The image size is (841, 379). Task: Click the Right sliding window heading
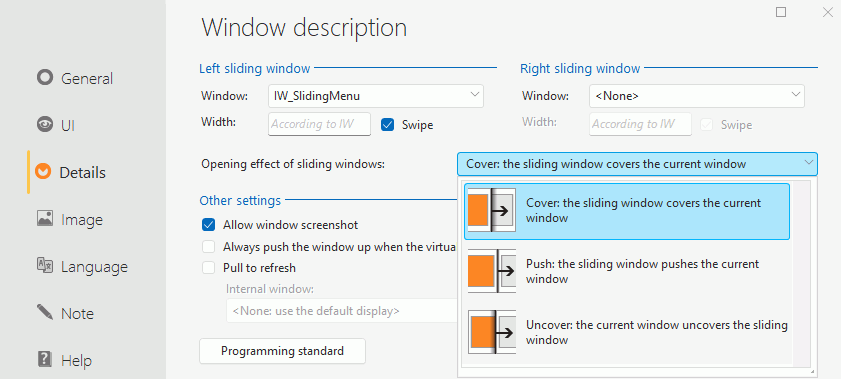580,68
